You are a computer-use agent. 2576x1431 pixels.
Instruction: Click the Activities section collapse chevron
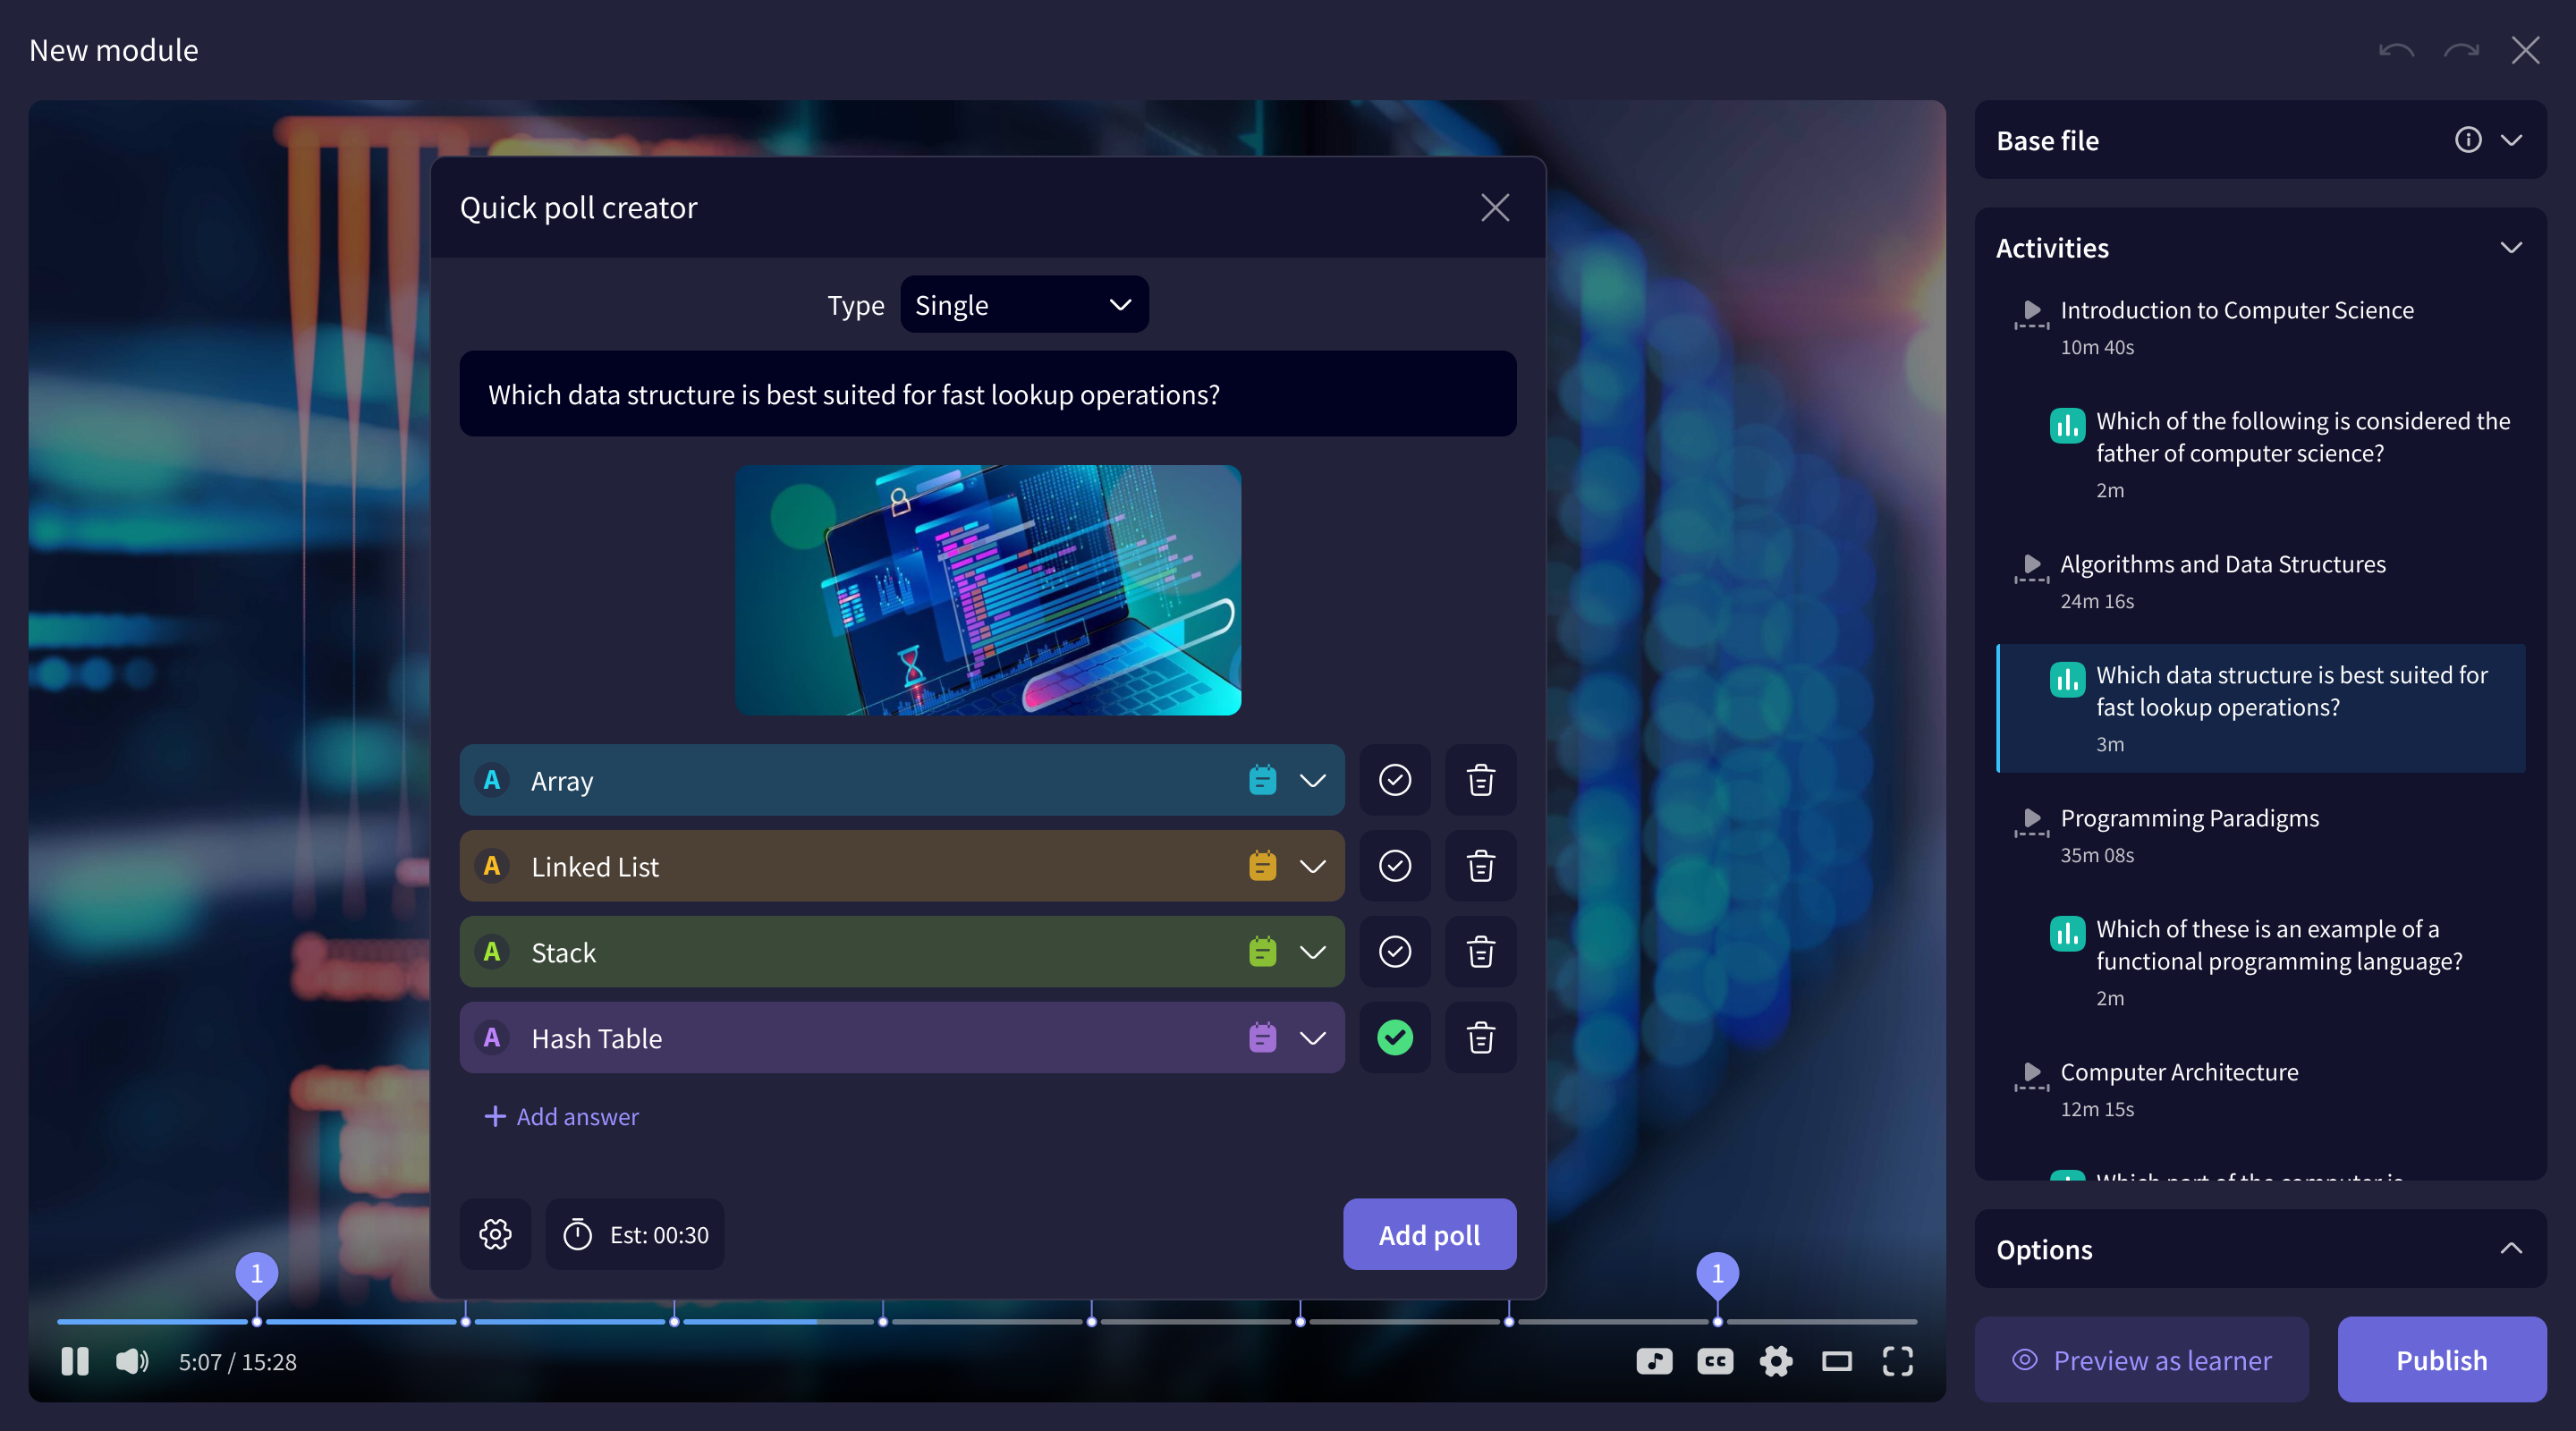click(2512, 247)
